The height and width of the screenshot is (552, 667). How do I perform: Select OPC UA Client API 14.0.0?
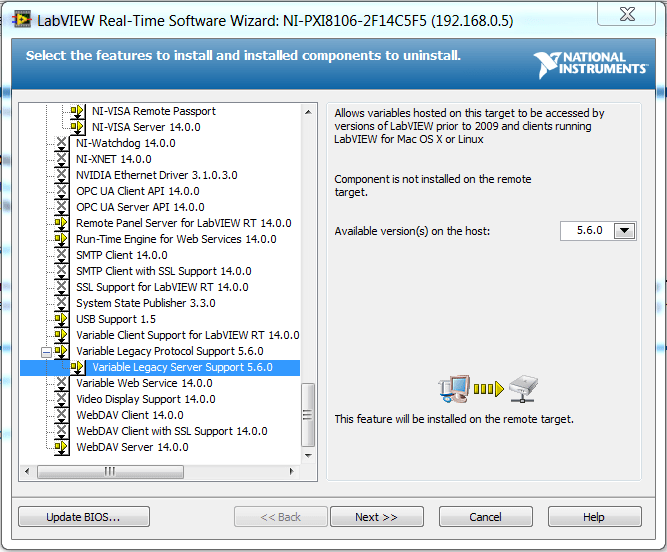[x=138, y=191]
